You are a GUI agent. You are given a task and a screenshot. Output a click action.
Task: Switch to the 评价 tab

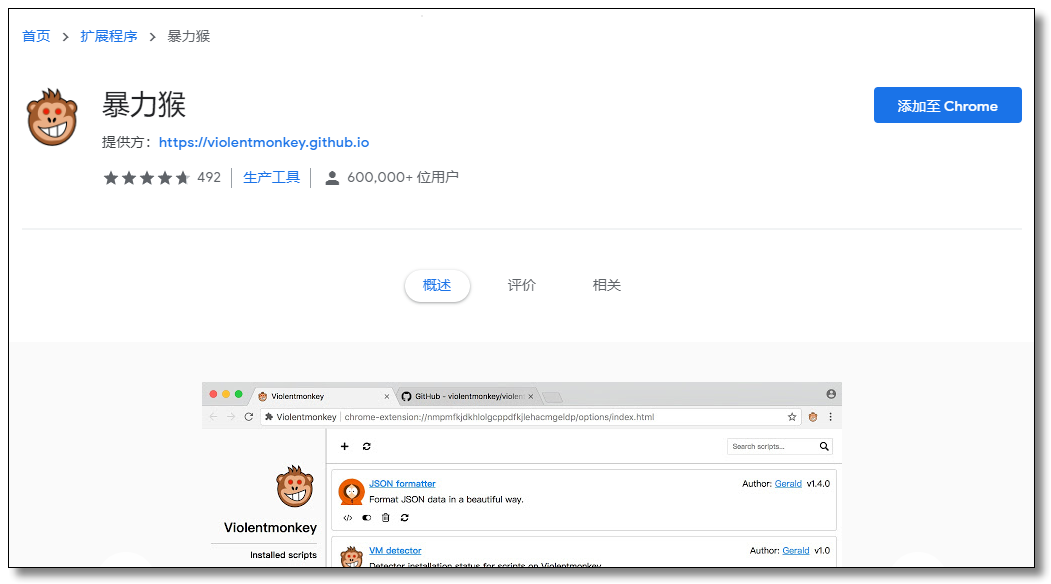521,286
